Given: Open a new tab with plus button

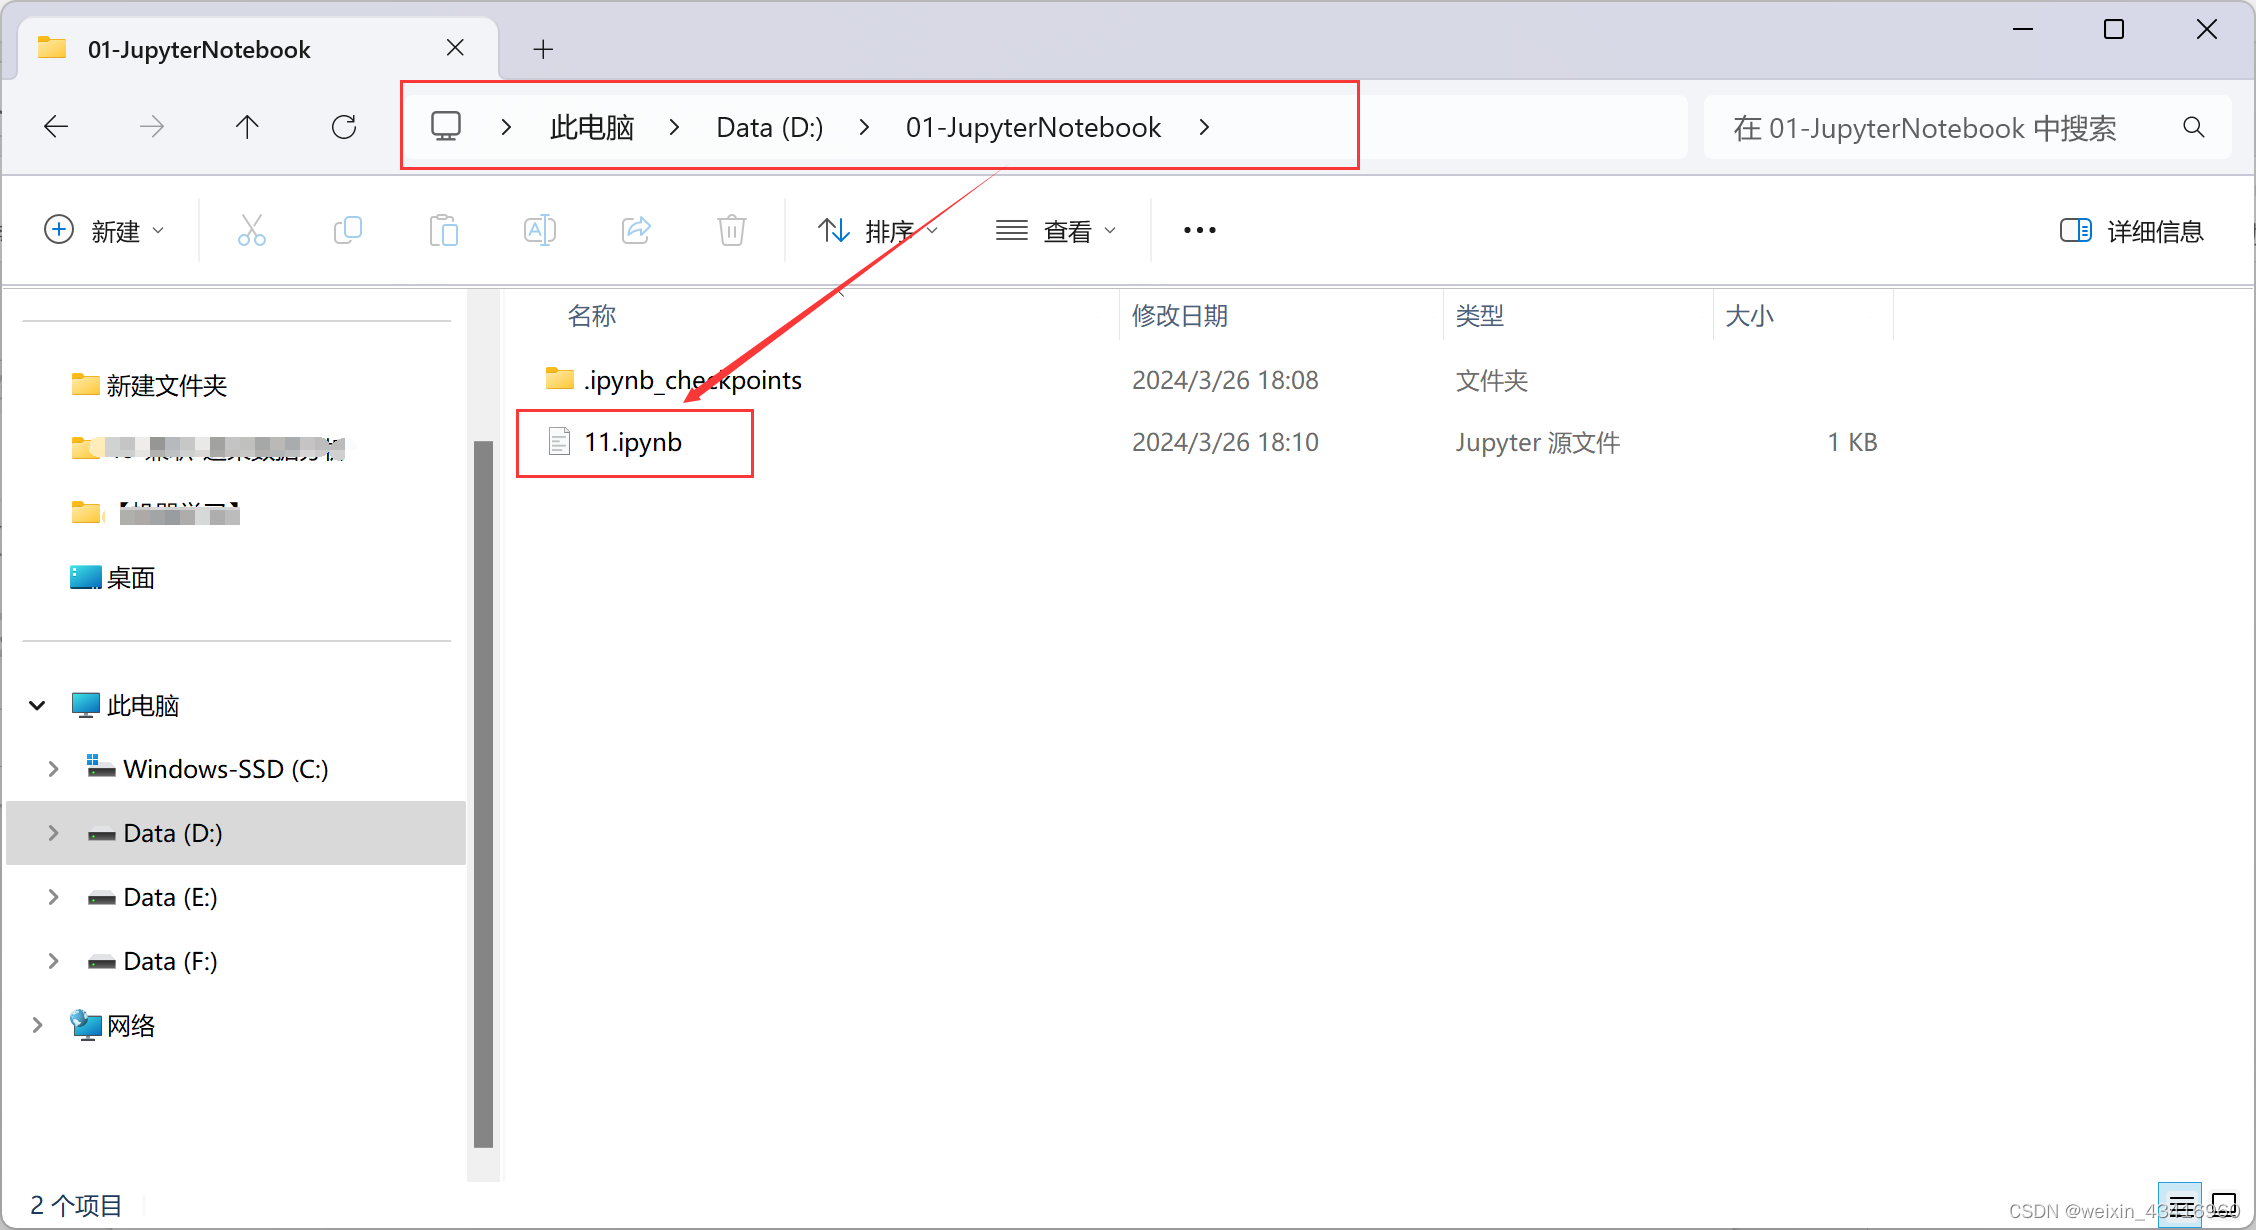Looking at the screenshot, I should point(543,49).
